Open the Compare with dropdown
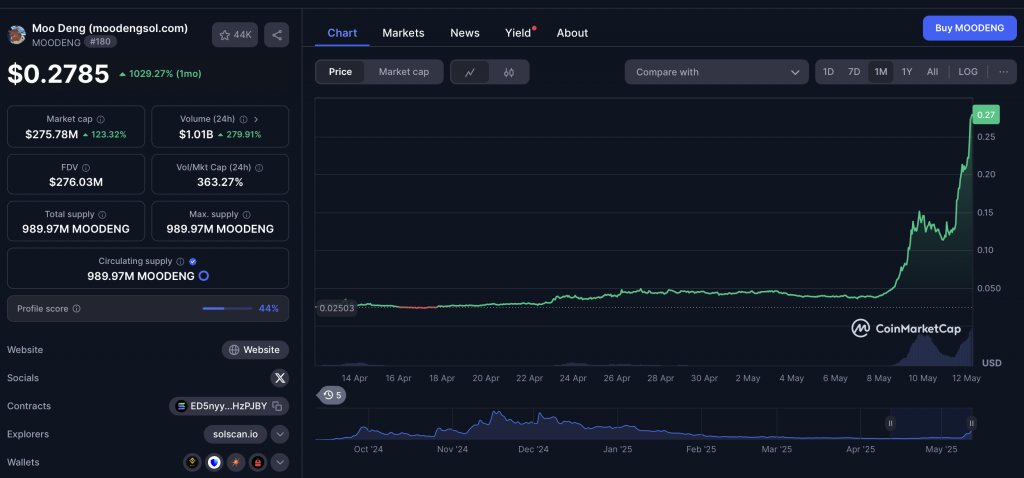Image resolution: width=1024 pixels, height=478 pixels. pyautogui.click(x=716, y=72)
